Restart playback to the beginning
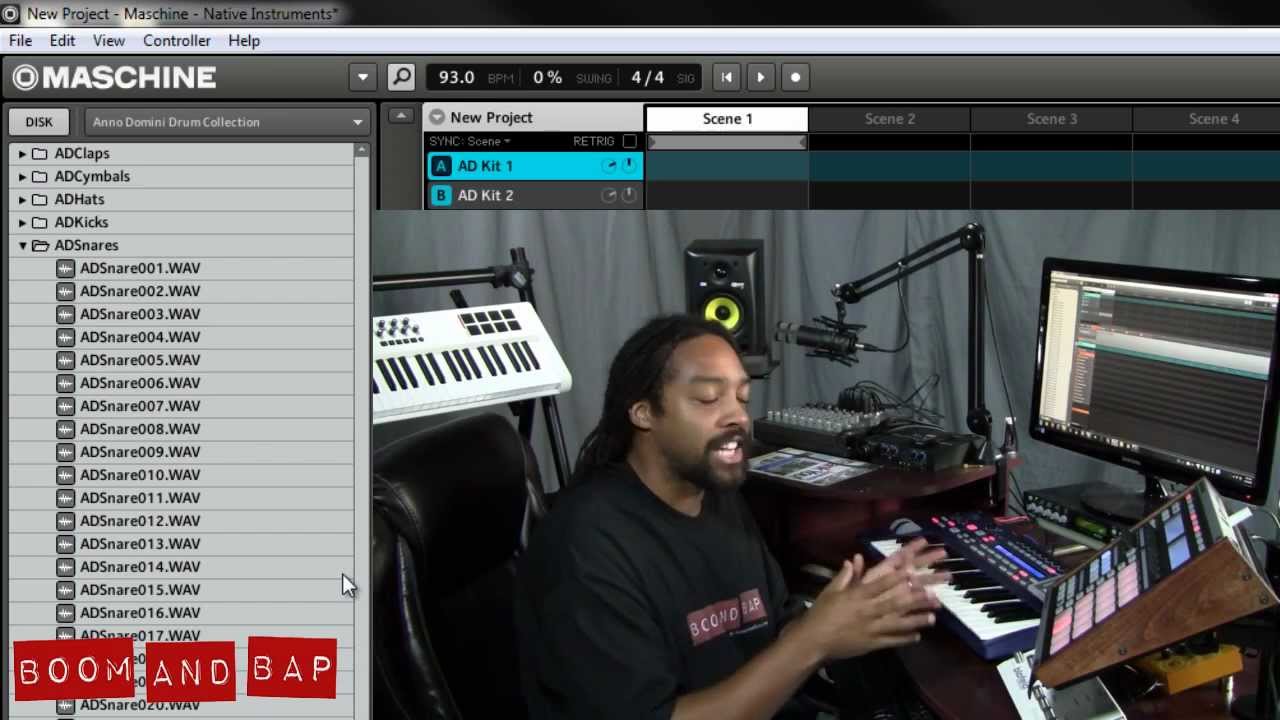 click(x=727, y=77)
